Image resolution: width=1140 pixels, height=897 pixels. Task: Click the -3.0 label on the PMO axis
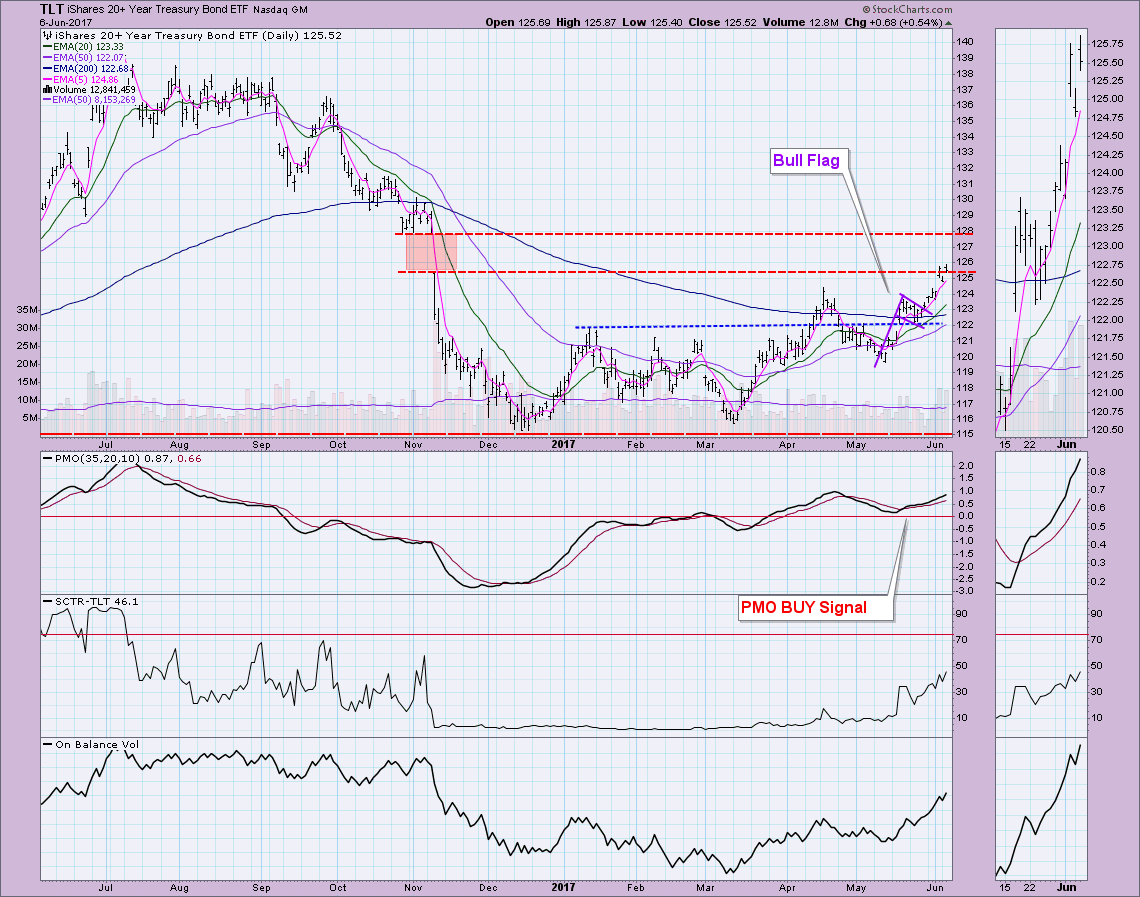tap(964, 591)
